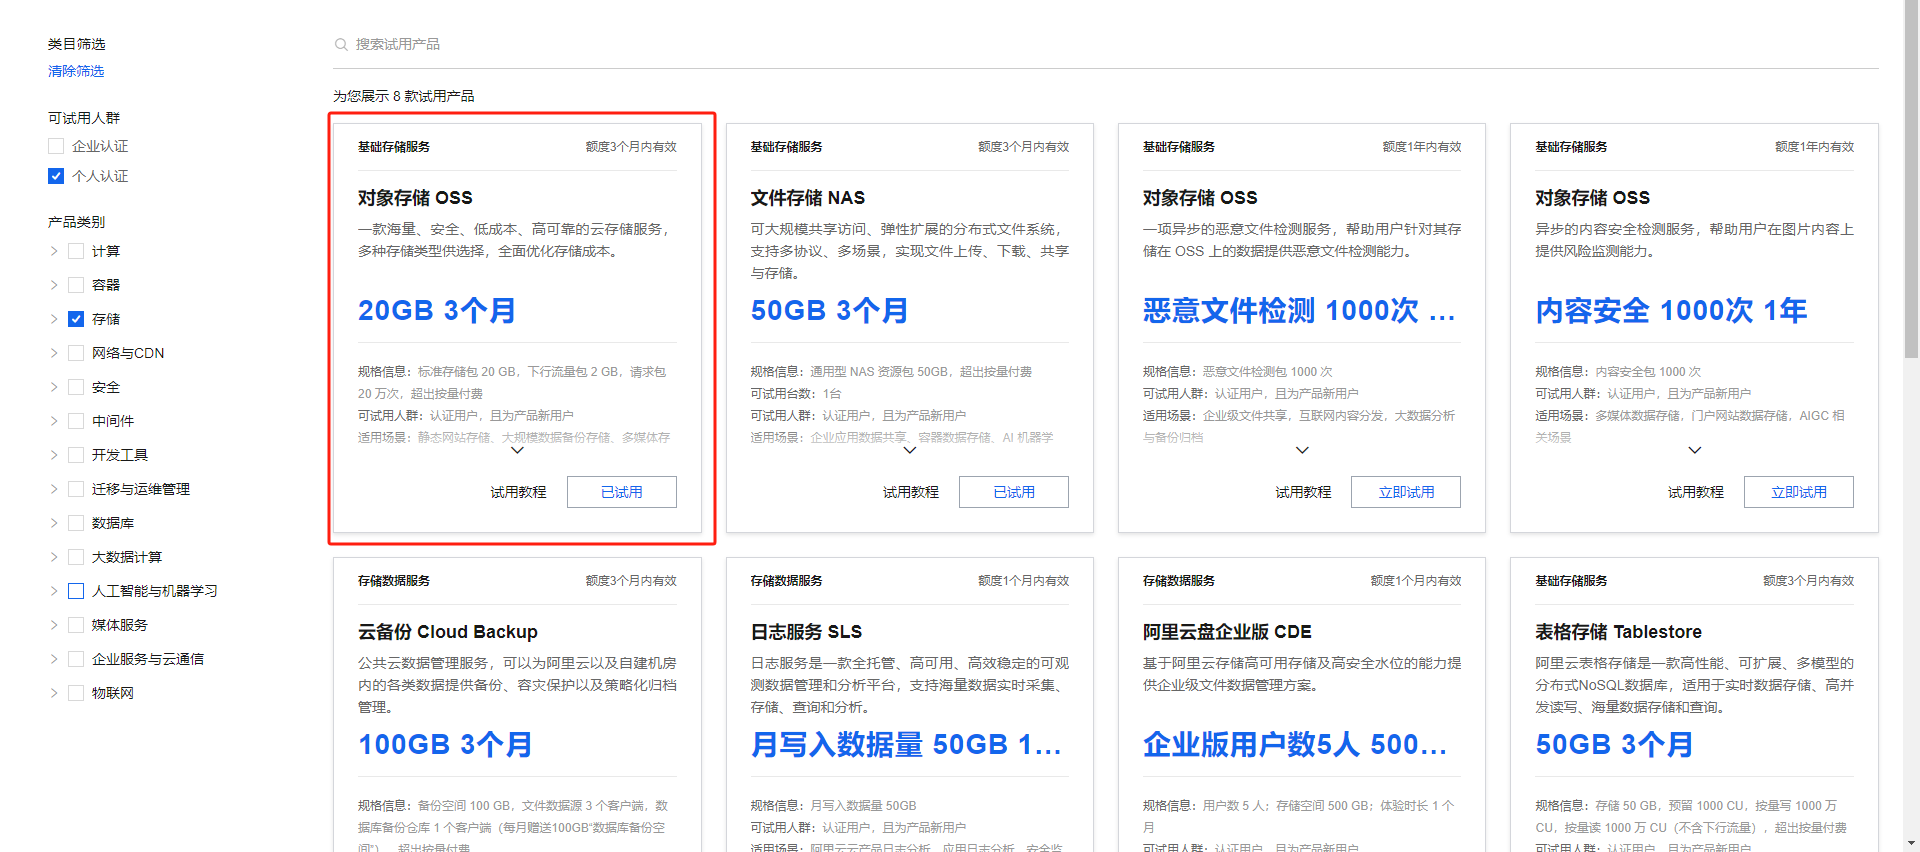Open the 日志服务 SLS title

[806, 632]
